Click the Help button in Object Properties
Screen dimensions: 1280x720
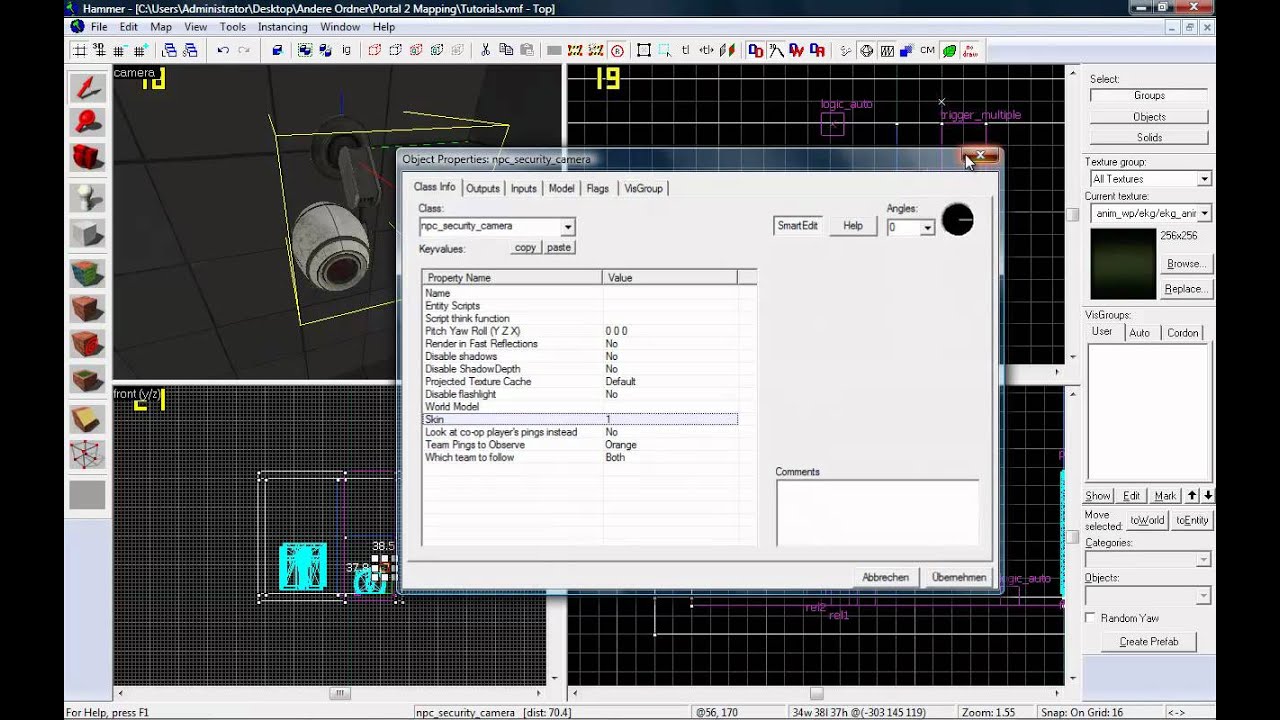(852, 226)
